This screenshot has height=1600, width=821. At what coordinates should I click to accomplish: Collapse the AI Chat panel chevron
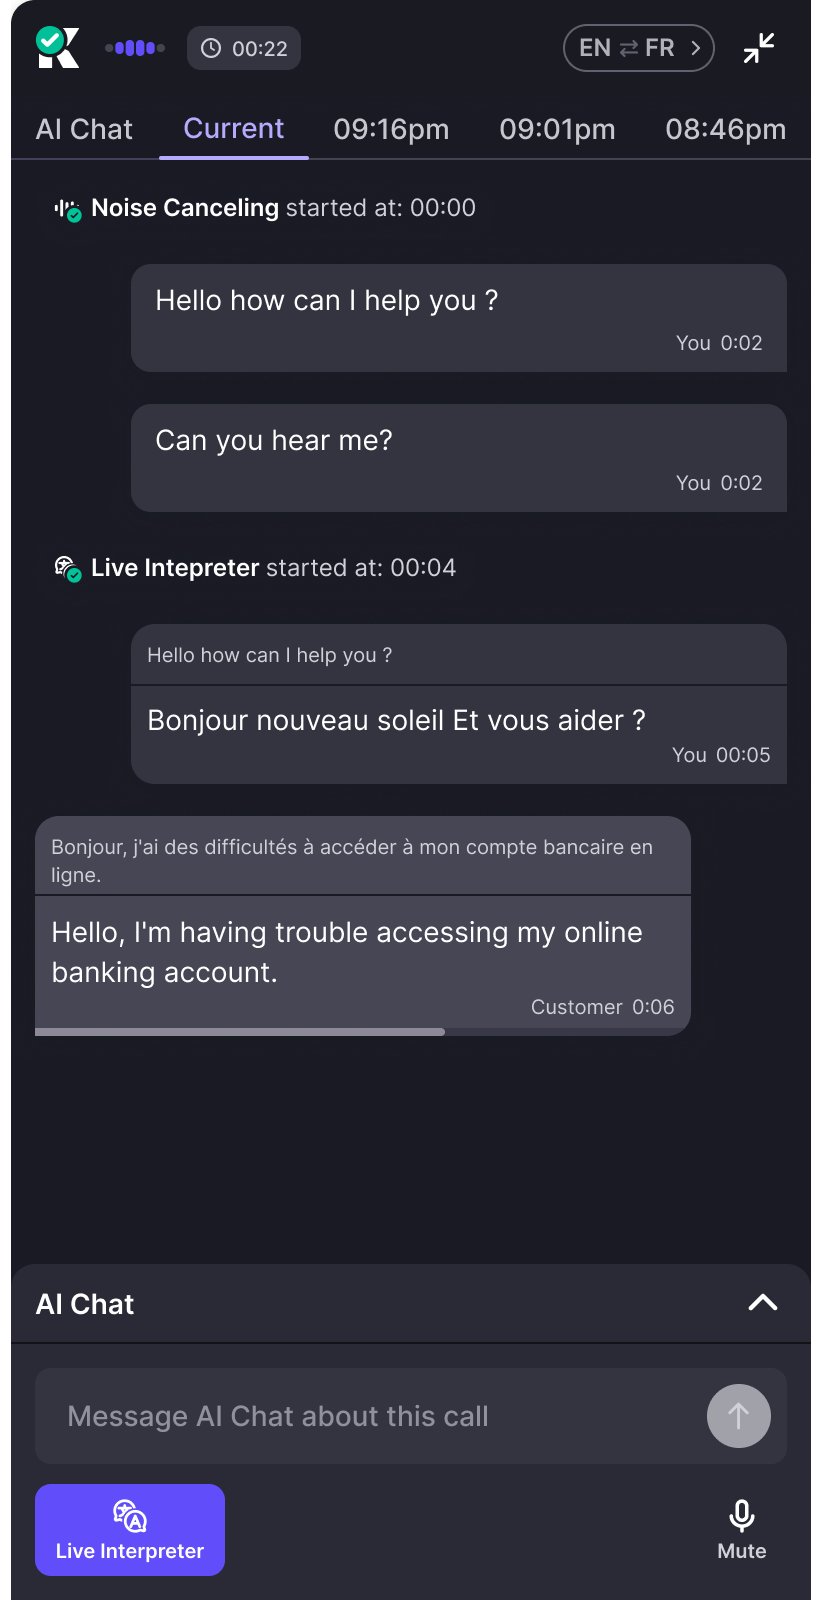(x=763, y=1303)
